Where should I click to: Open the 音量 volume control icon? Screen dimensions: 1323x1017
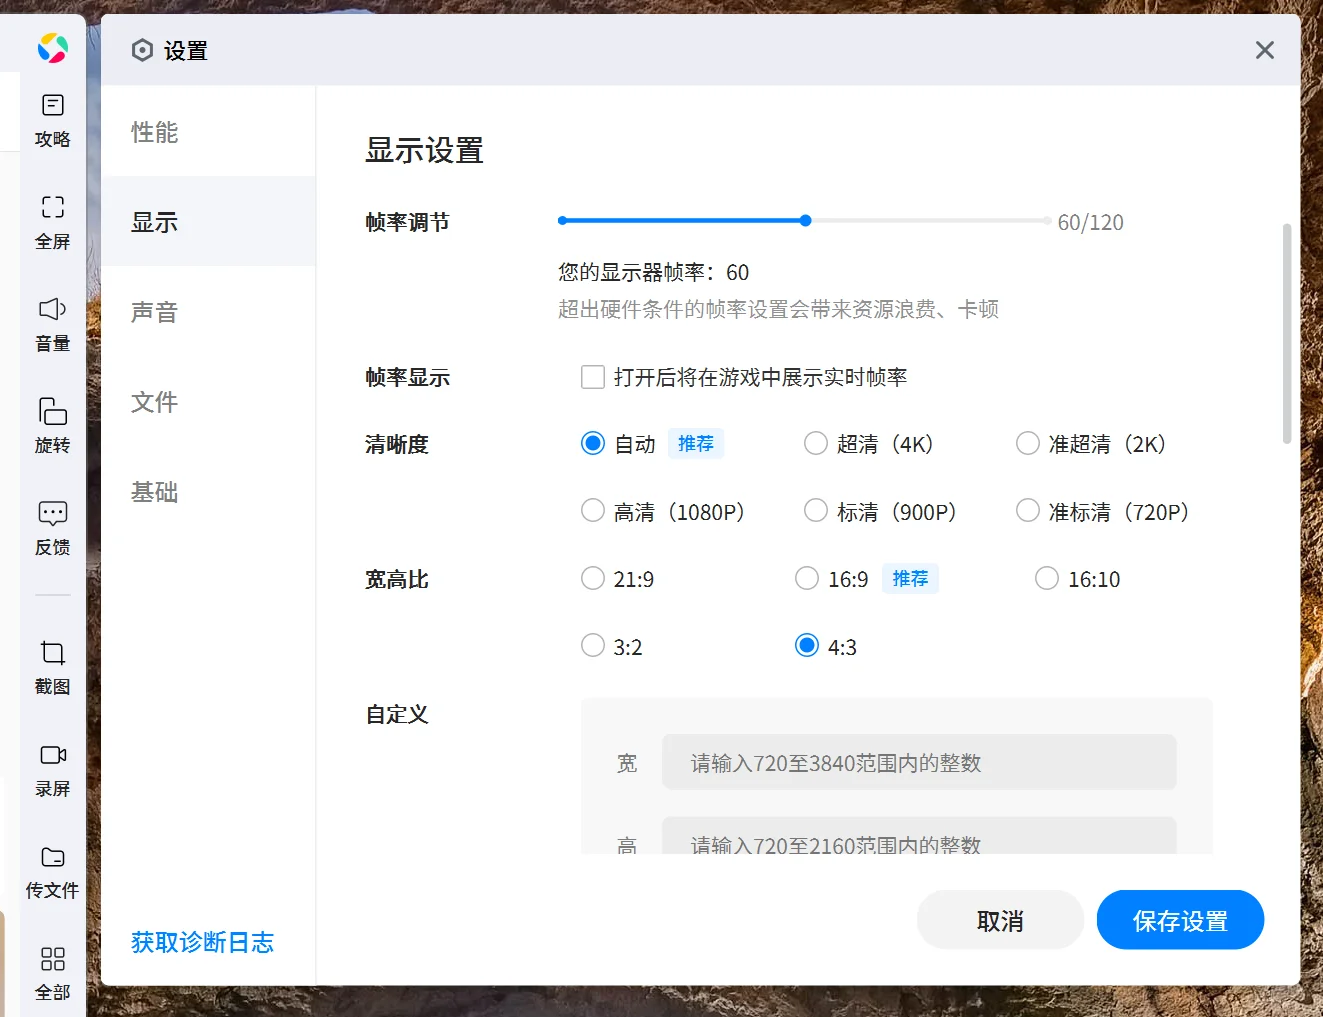(x=52, y=323)
